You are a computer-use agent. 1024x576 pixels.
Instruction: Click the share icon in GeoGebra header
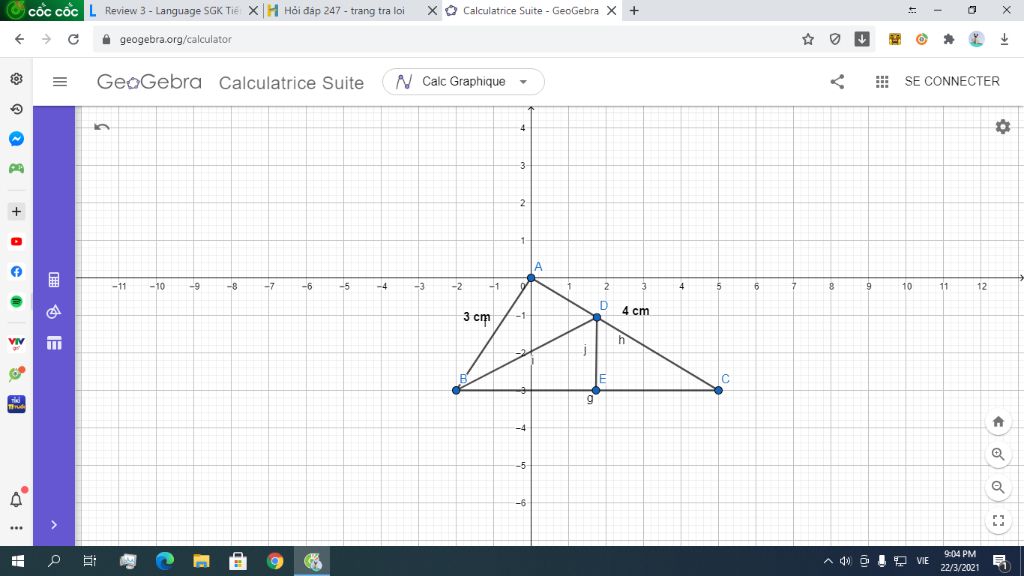[x=837, y=82]
